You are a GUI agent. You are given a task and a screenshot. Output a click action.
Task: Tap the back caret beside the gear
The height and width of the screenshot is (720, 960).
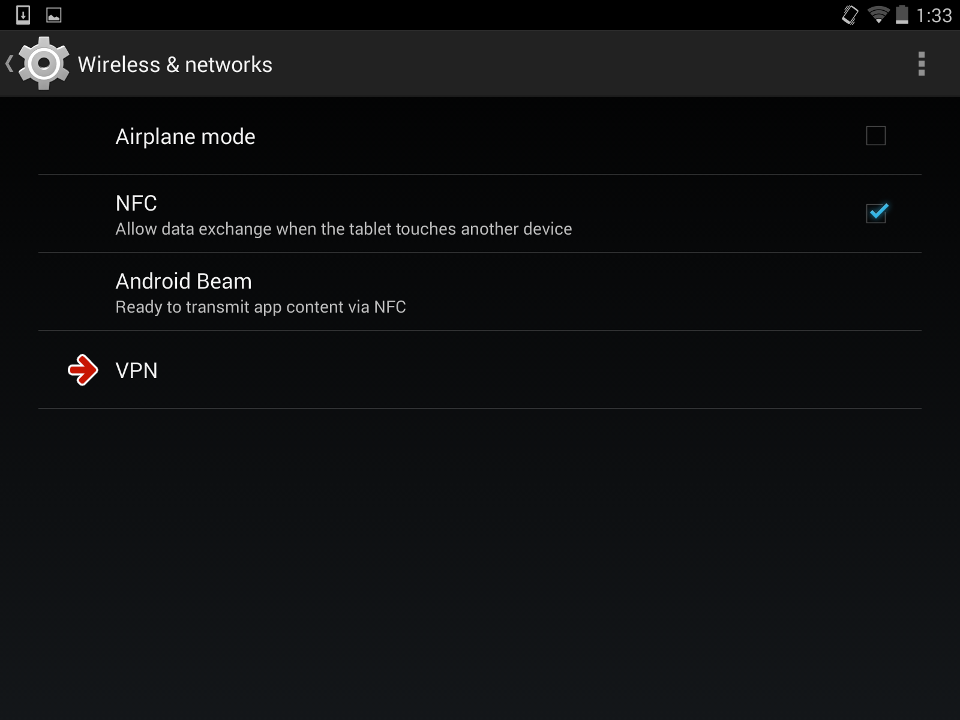click(9, 64)
